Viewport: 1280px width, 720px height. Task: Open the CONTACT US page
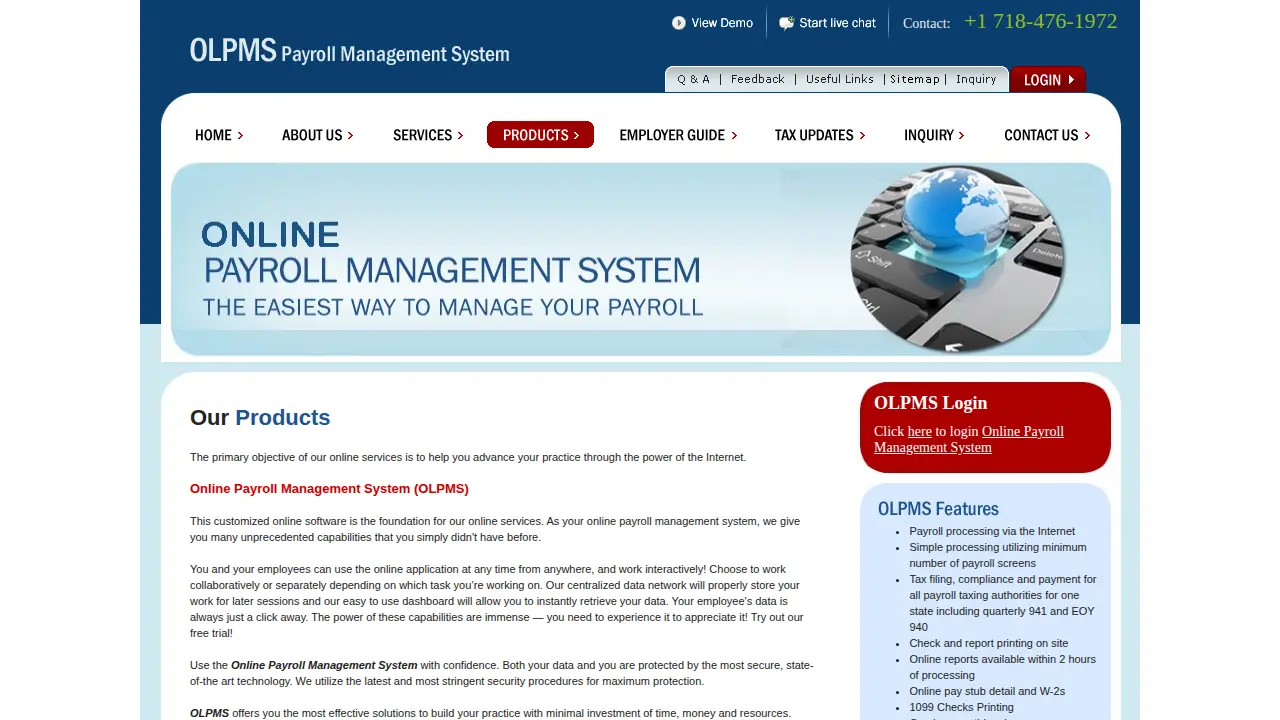pyautogui.click(x=1047, y=135)
